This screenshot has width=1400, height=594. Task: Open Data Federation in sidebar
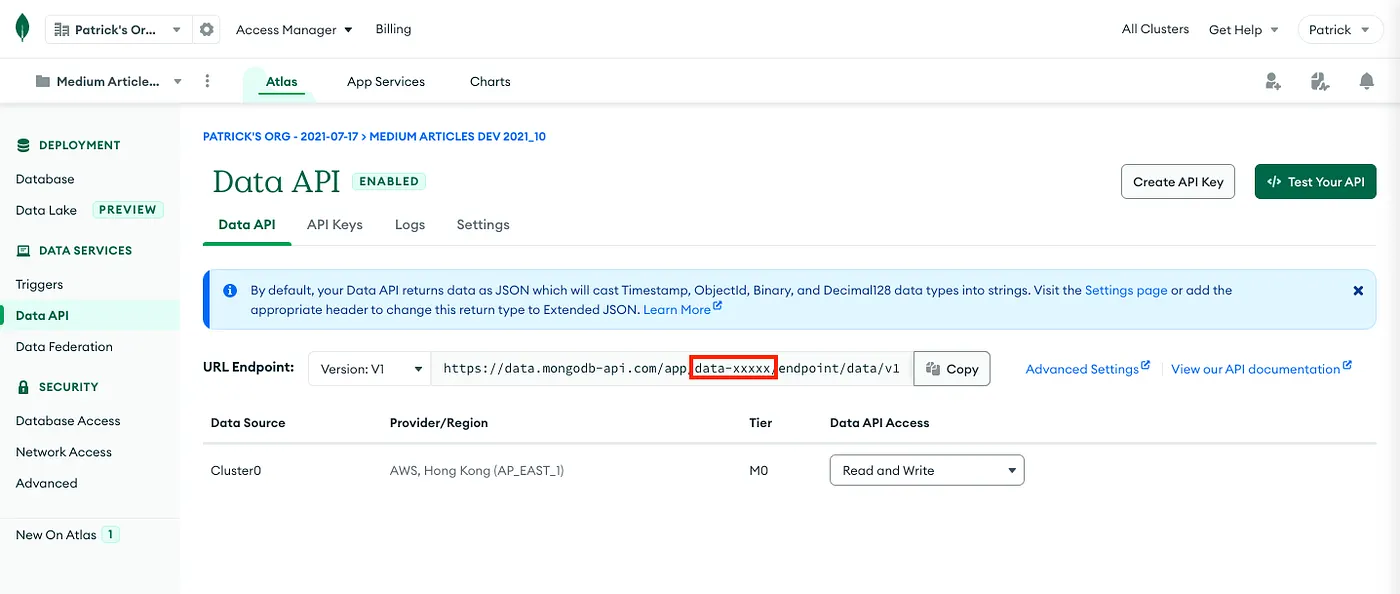pyautogui.click(x=64, y=347)
